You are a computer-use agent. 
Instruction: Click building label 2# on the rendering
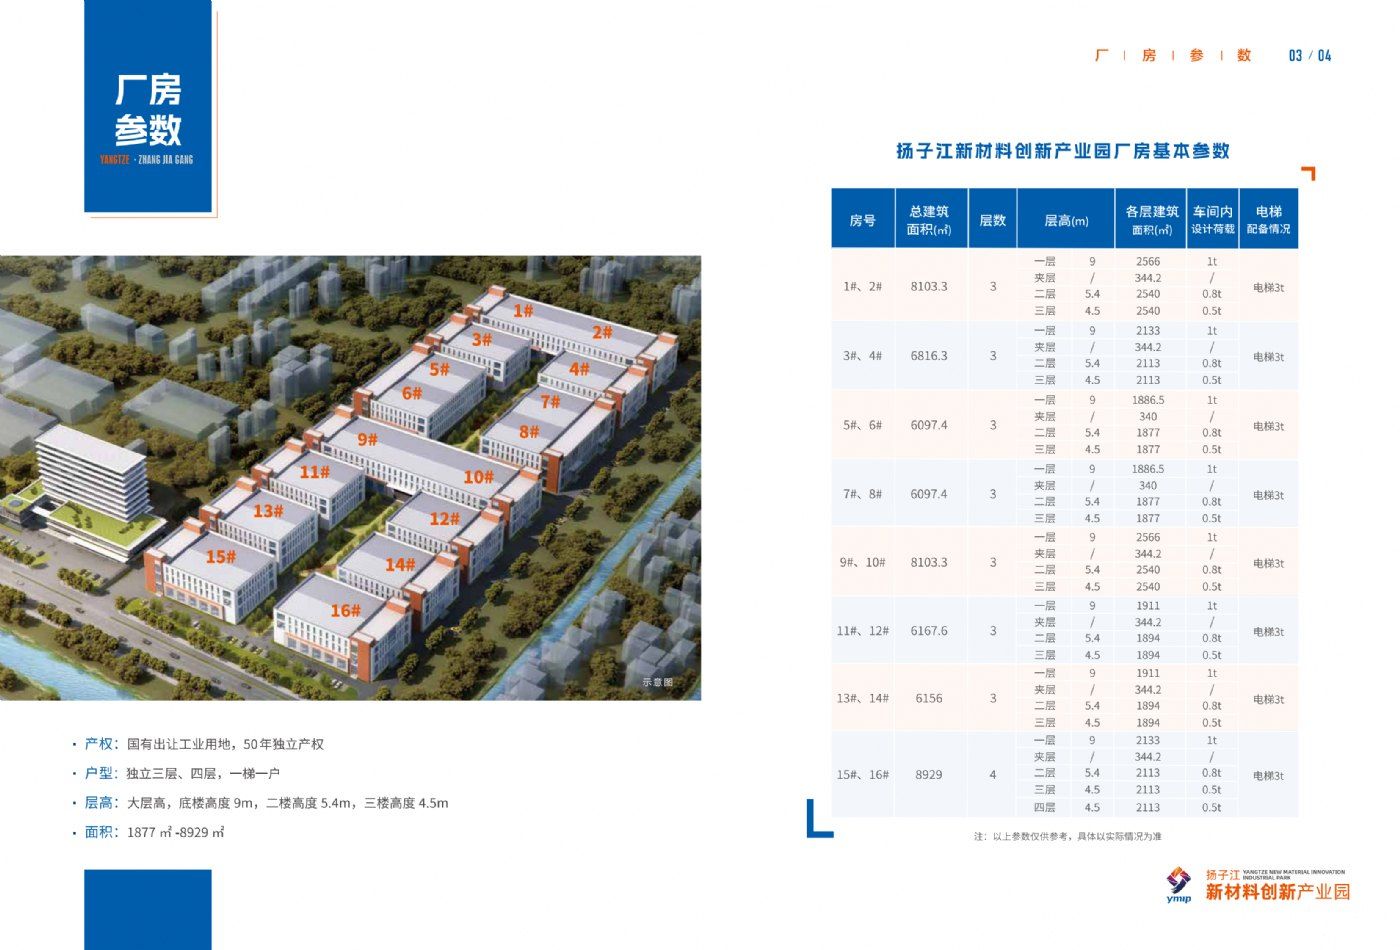(601, 332)
